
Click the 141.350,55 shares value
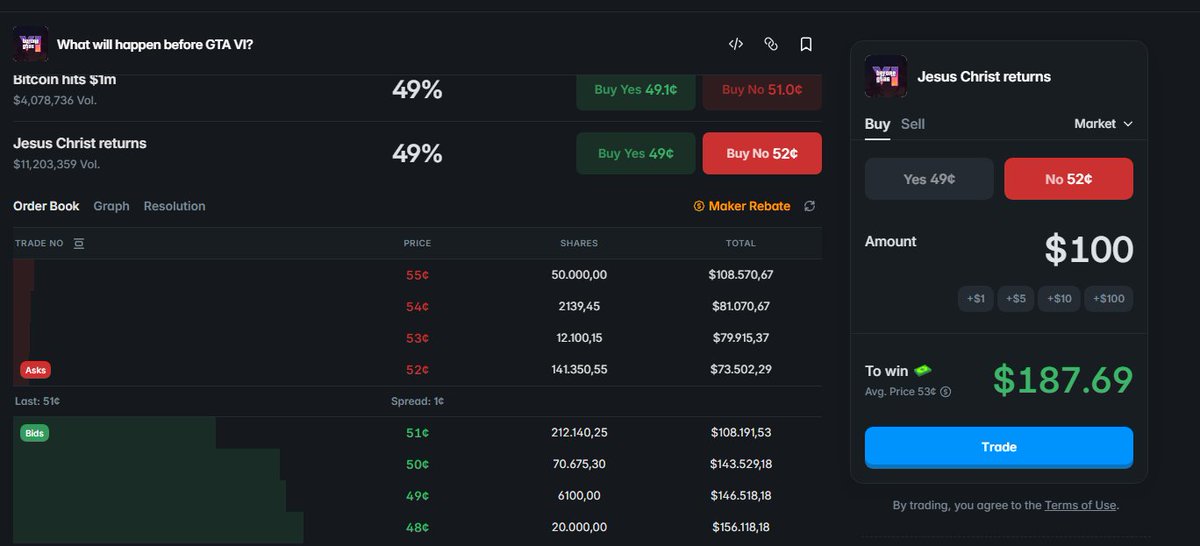click(579, 369)
